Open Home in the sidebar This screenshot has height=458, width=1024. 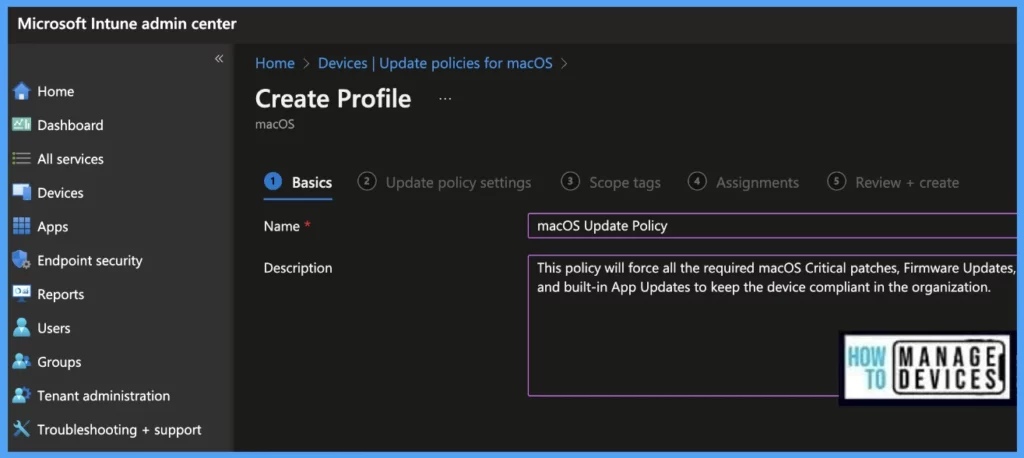[x=56, y=91]
